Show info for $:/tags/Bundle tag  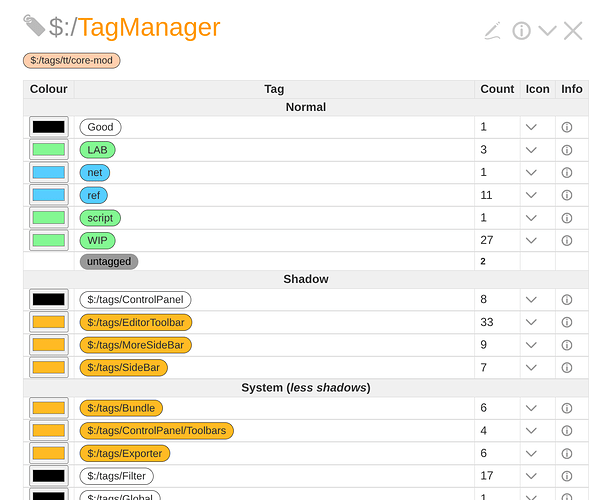567,408
